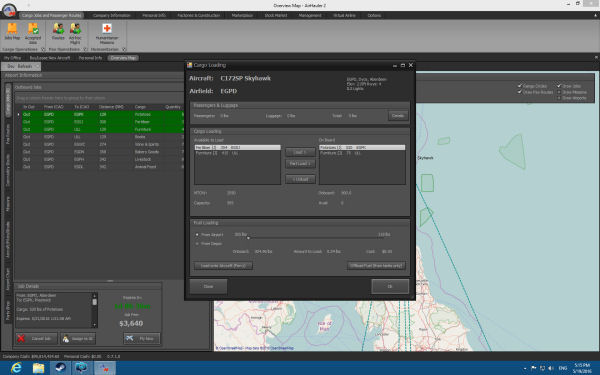
Task: Select Furniture item in Available to Load
Action: click(237, 153)
